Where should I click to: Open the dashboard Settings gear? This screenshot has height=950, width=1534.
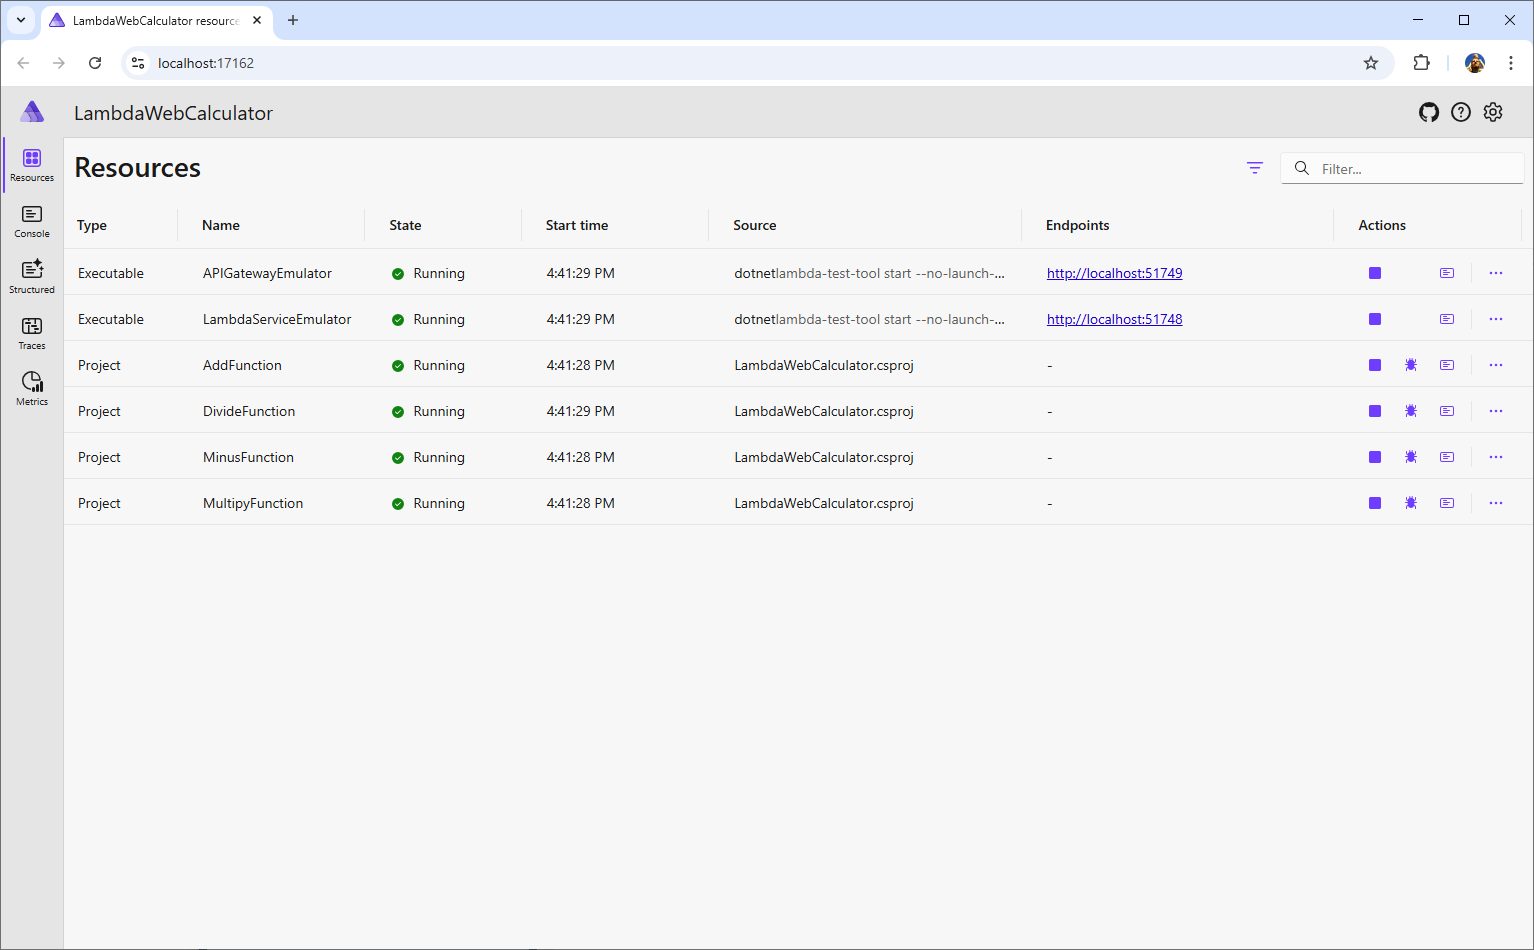(x=1493, y=112)
